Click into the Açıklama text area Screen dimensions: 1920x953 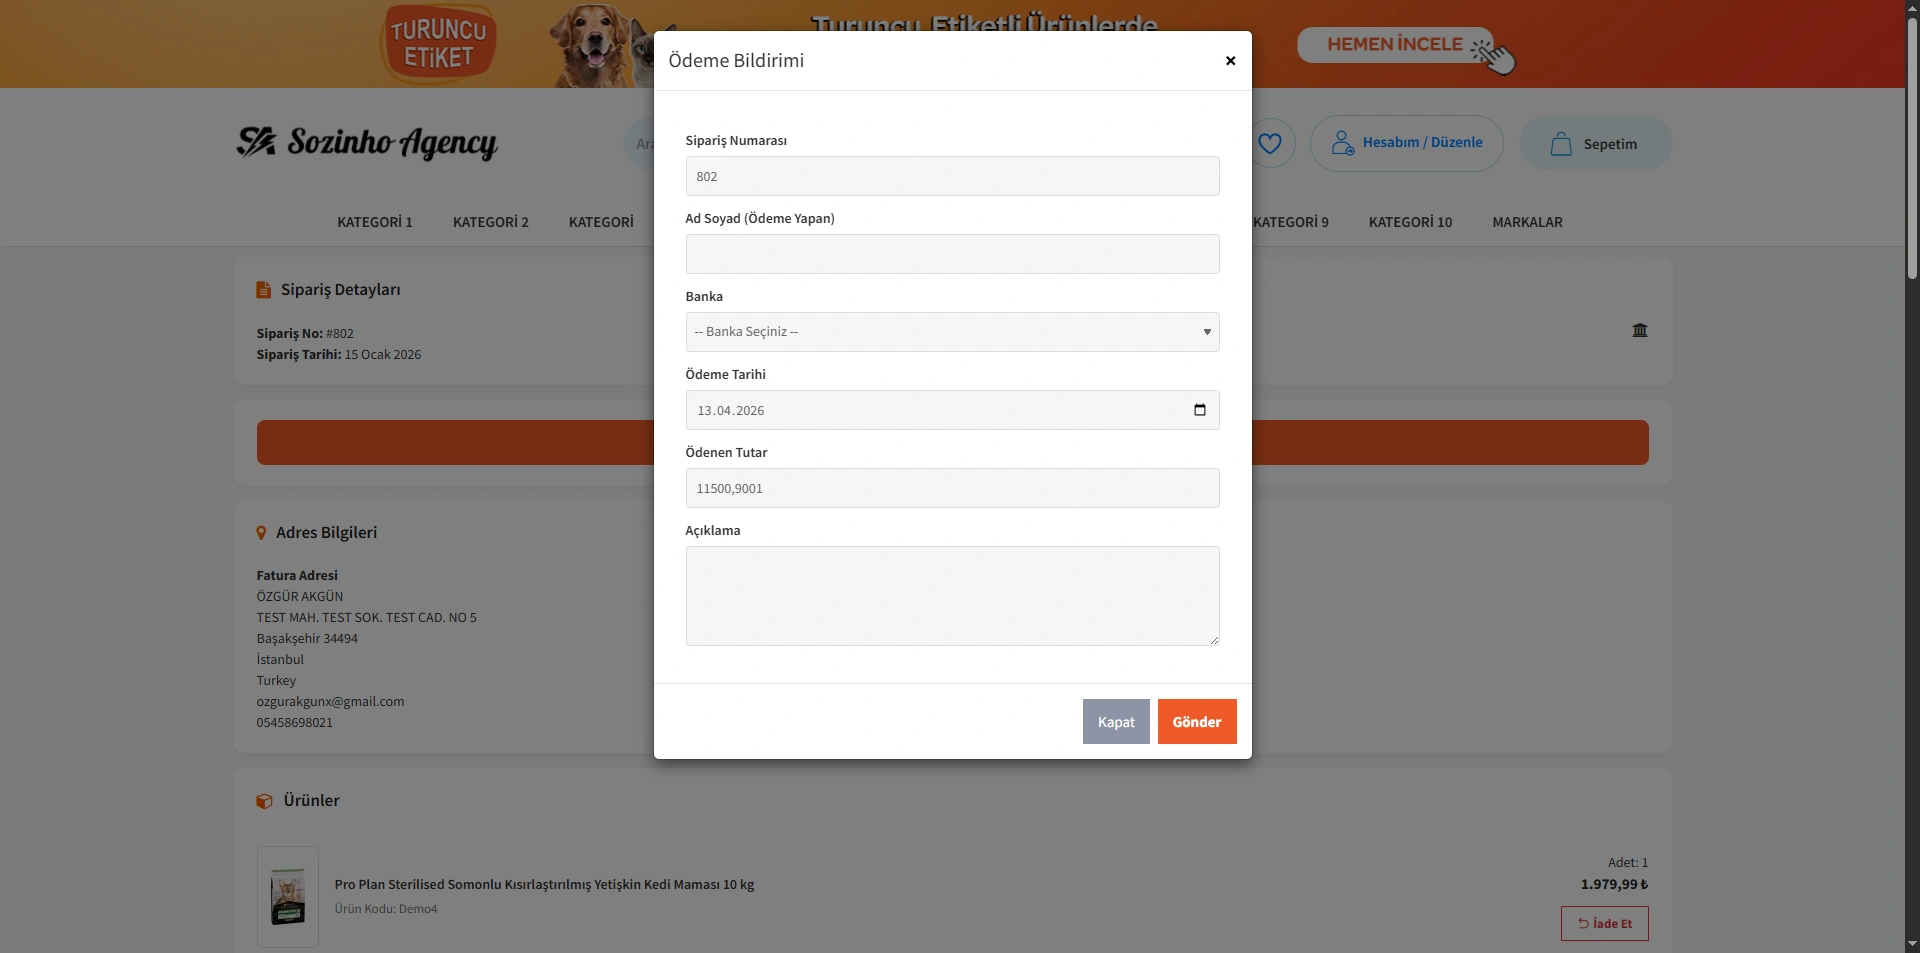[951, 595]
